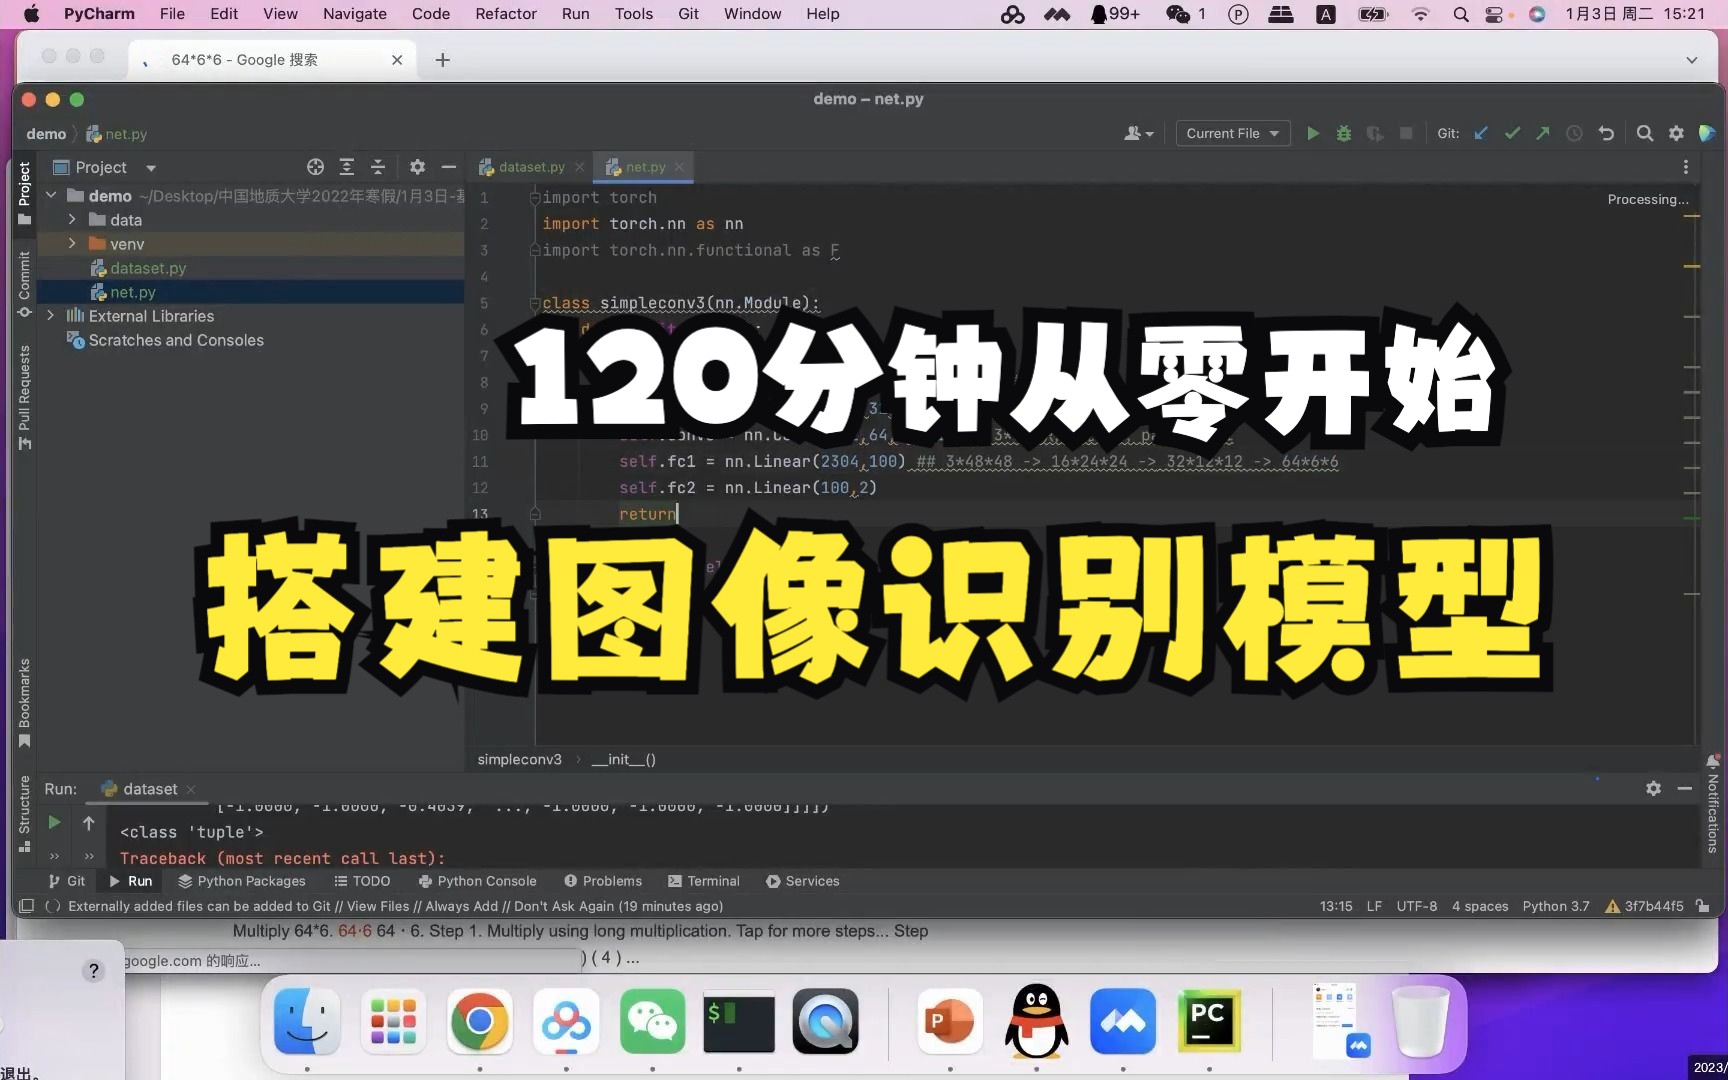Open the Code menu in menu bar
1728x1080 pixels.
point(431,14)
